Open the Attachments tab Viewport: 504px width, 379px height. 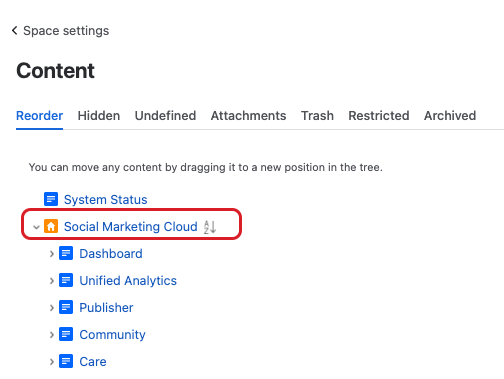tap(248, 116)
